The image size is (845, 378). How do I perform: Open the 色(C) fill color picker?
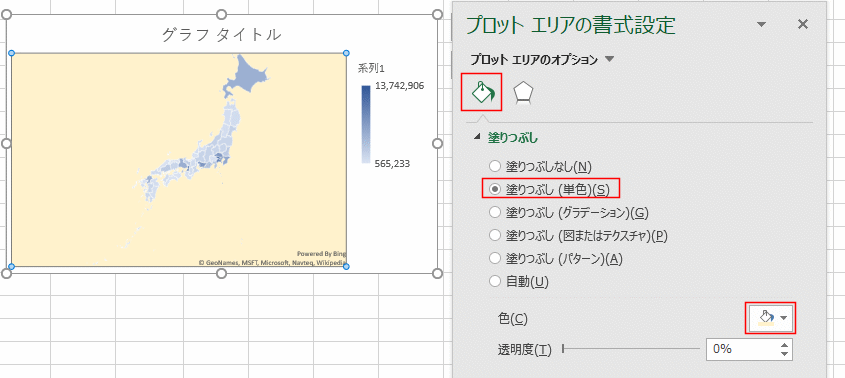[772, 318]
